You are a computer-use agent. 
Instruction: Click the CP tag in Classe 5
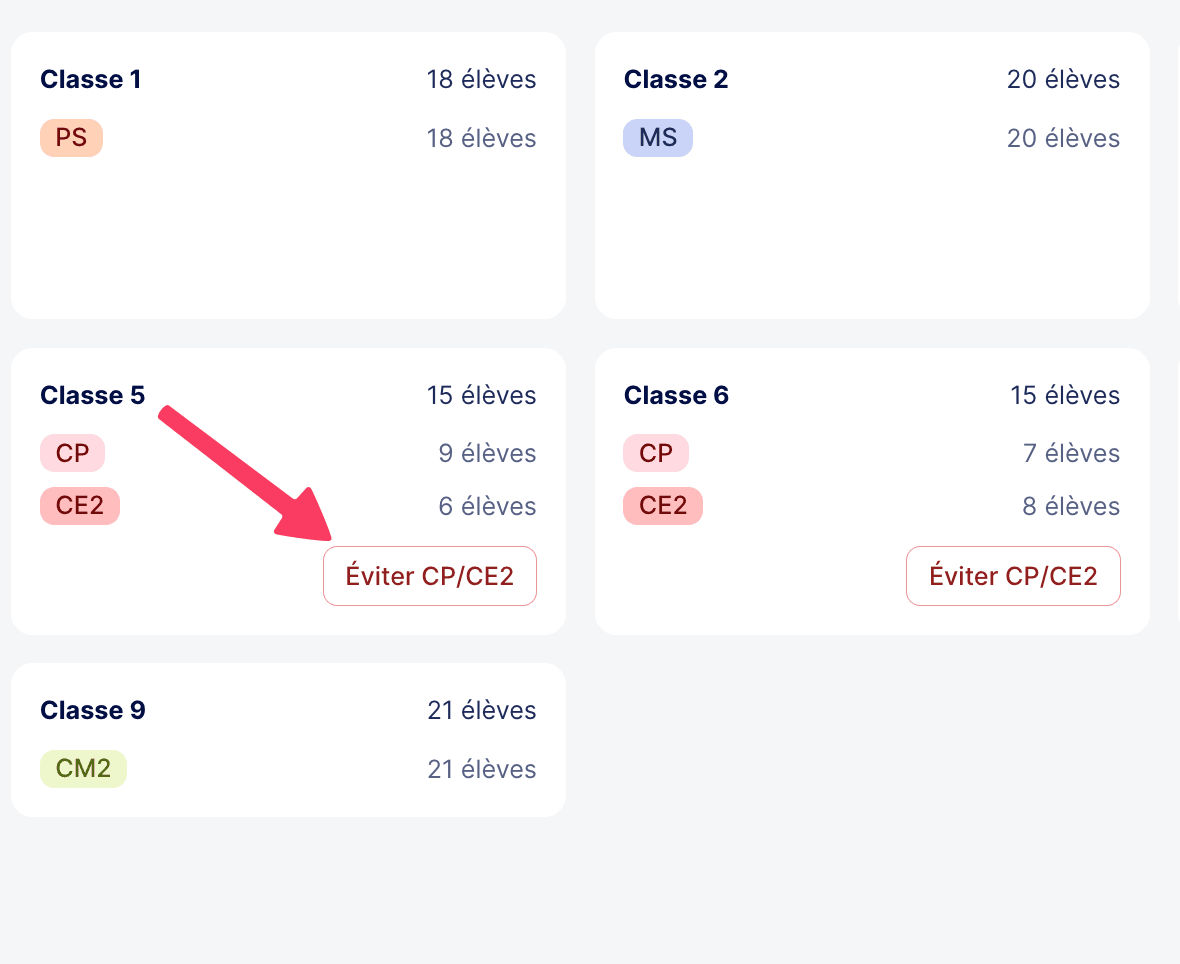[72, 453]
